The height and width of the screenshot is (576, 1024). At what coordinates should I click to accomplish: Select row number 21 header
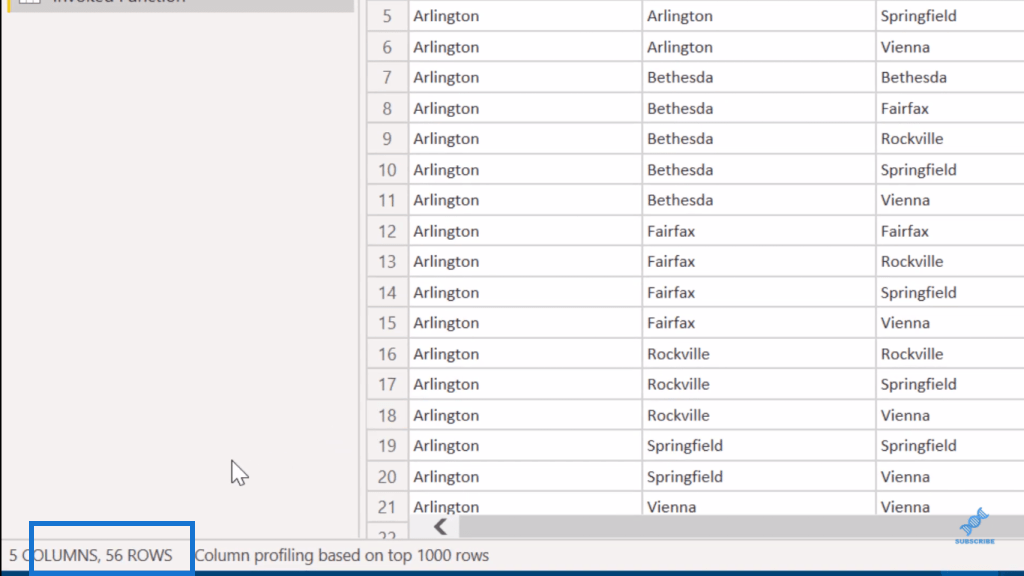[x=387, y=506]
